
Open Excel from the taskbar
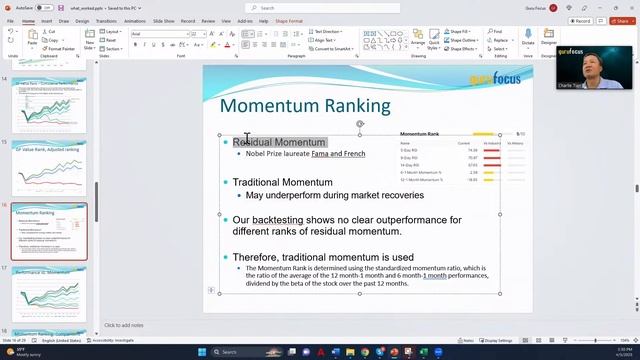coord(423,352)
